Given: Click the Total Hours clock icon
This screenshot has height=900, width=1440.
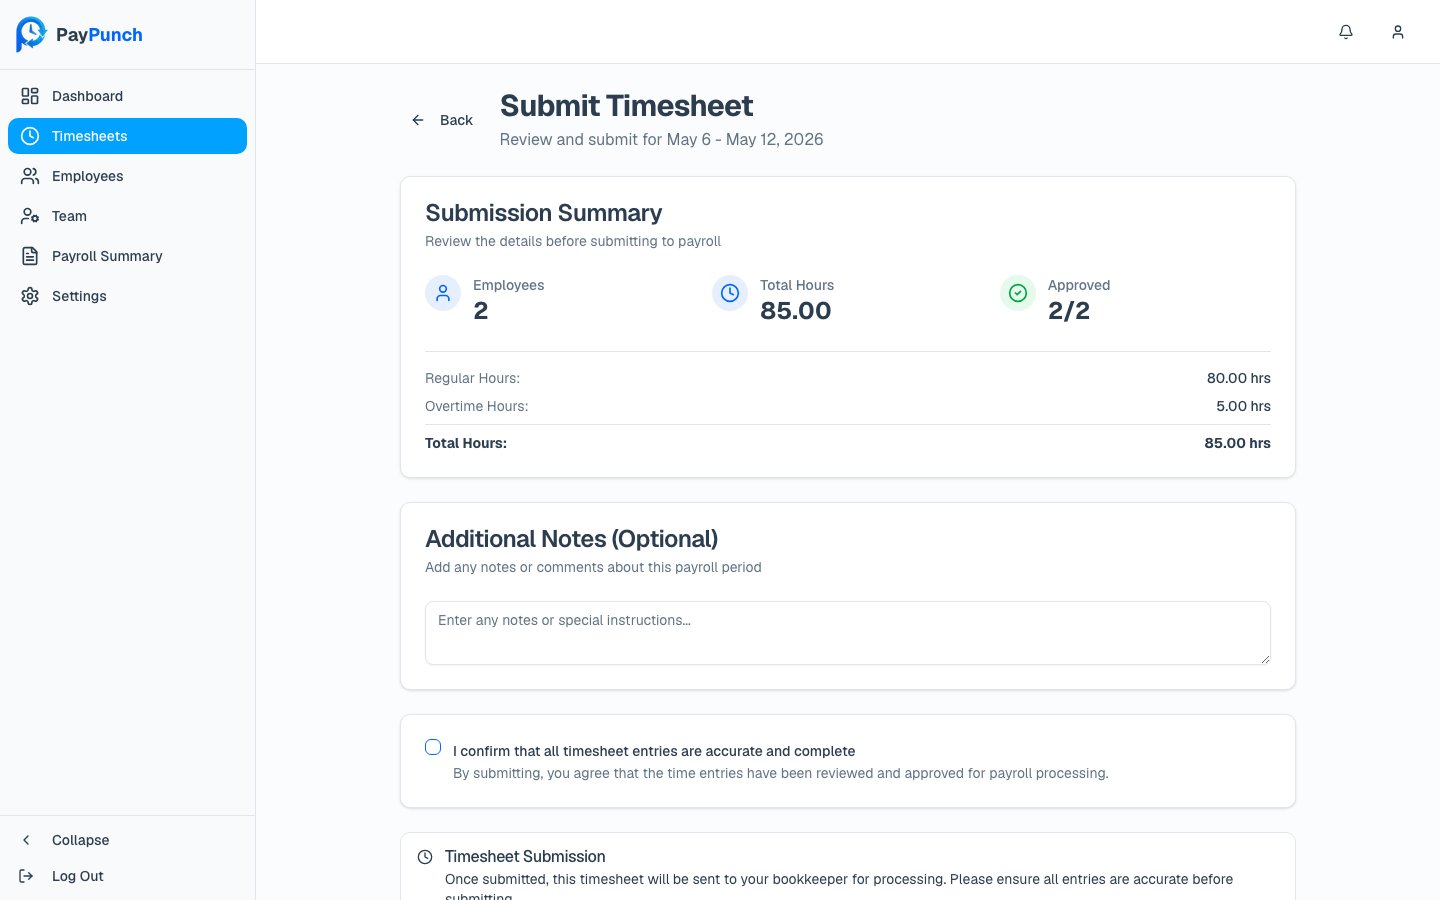Looking at the screenshot, I should (730, 293).
